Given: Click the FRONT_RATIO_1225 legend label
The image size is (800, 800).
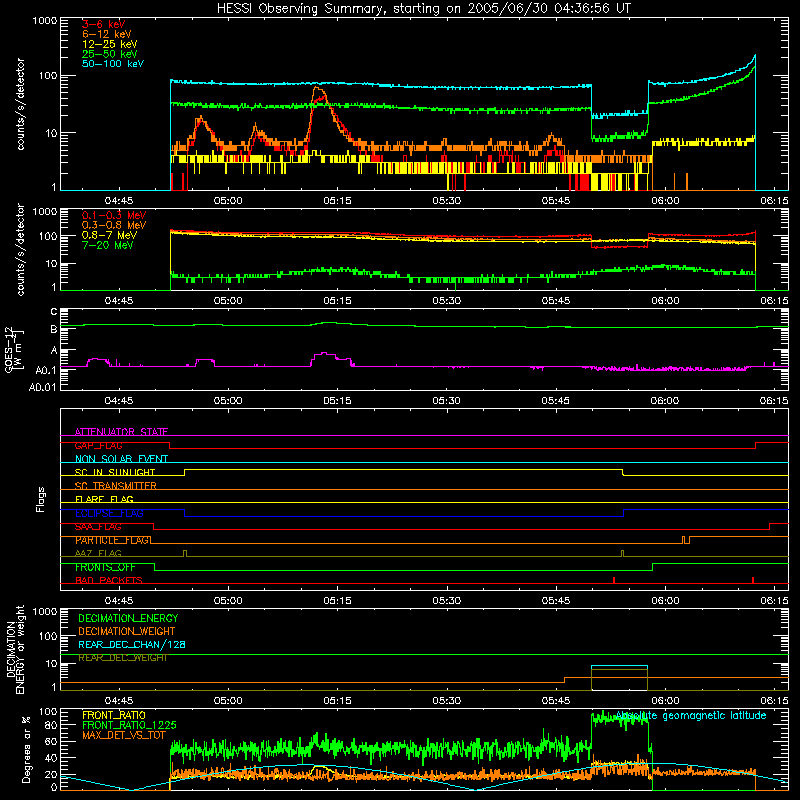Looking at the screenshot, I should (x=129, y=725).
